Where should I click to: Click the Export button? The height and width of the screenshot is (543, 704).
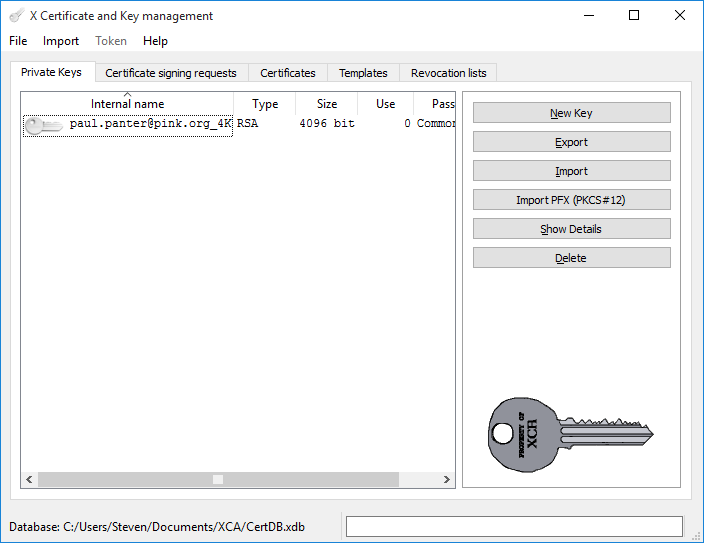571,142
